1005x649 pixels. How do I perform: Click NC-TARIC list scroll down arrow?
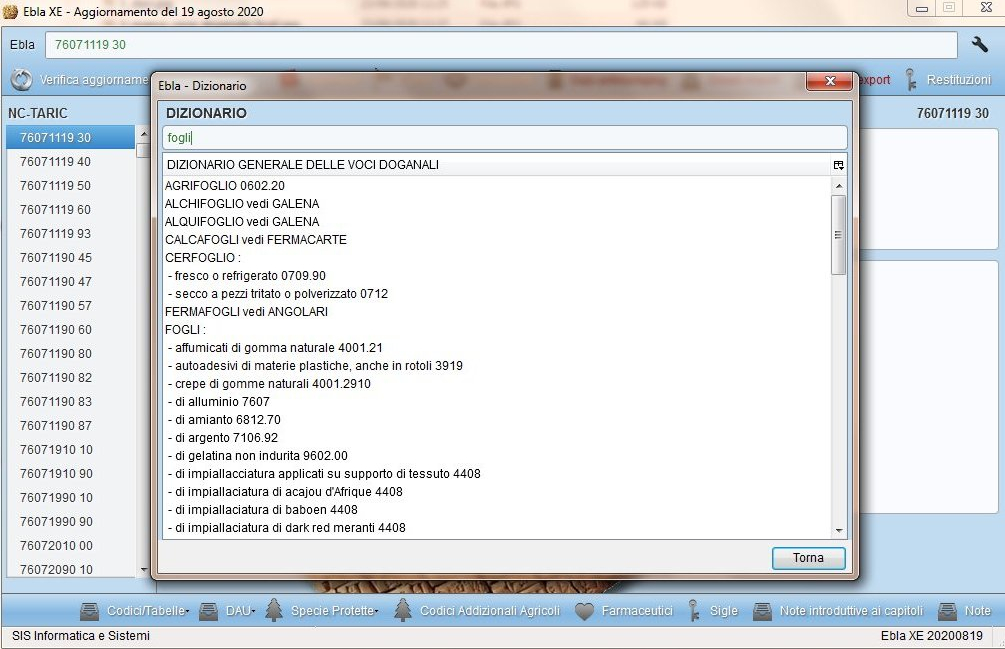144,570
